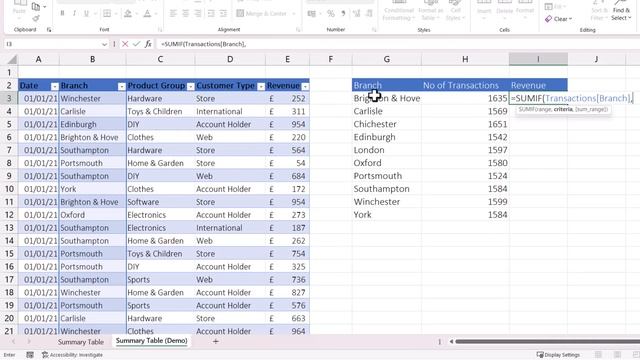Open the Borders button
Image resolution: width=640 pixels, height=360 pixels.
coord(107,13)
